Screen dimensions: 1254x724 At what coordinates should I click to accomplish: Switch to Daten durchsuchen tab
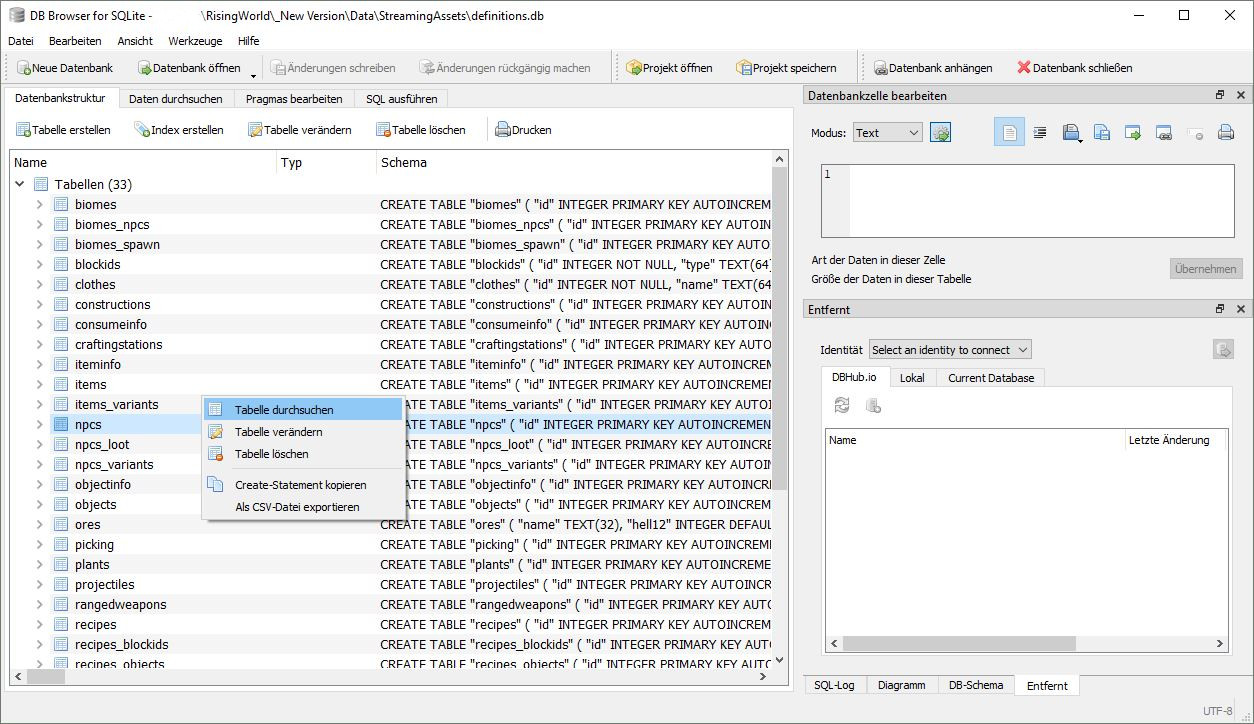point(176,99)
